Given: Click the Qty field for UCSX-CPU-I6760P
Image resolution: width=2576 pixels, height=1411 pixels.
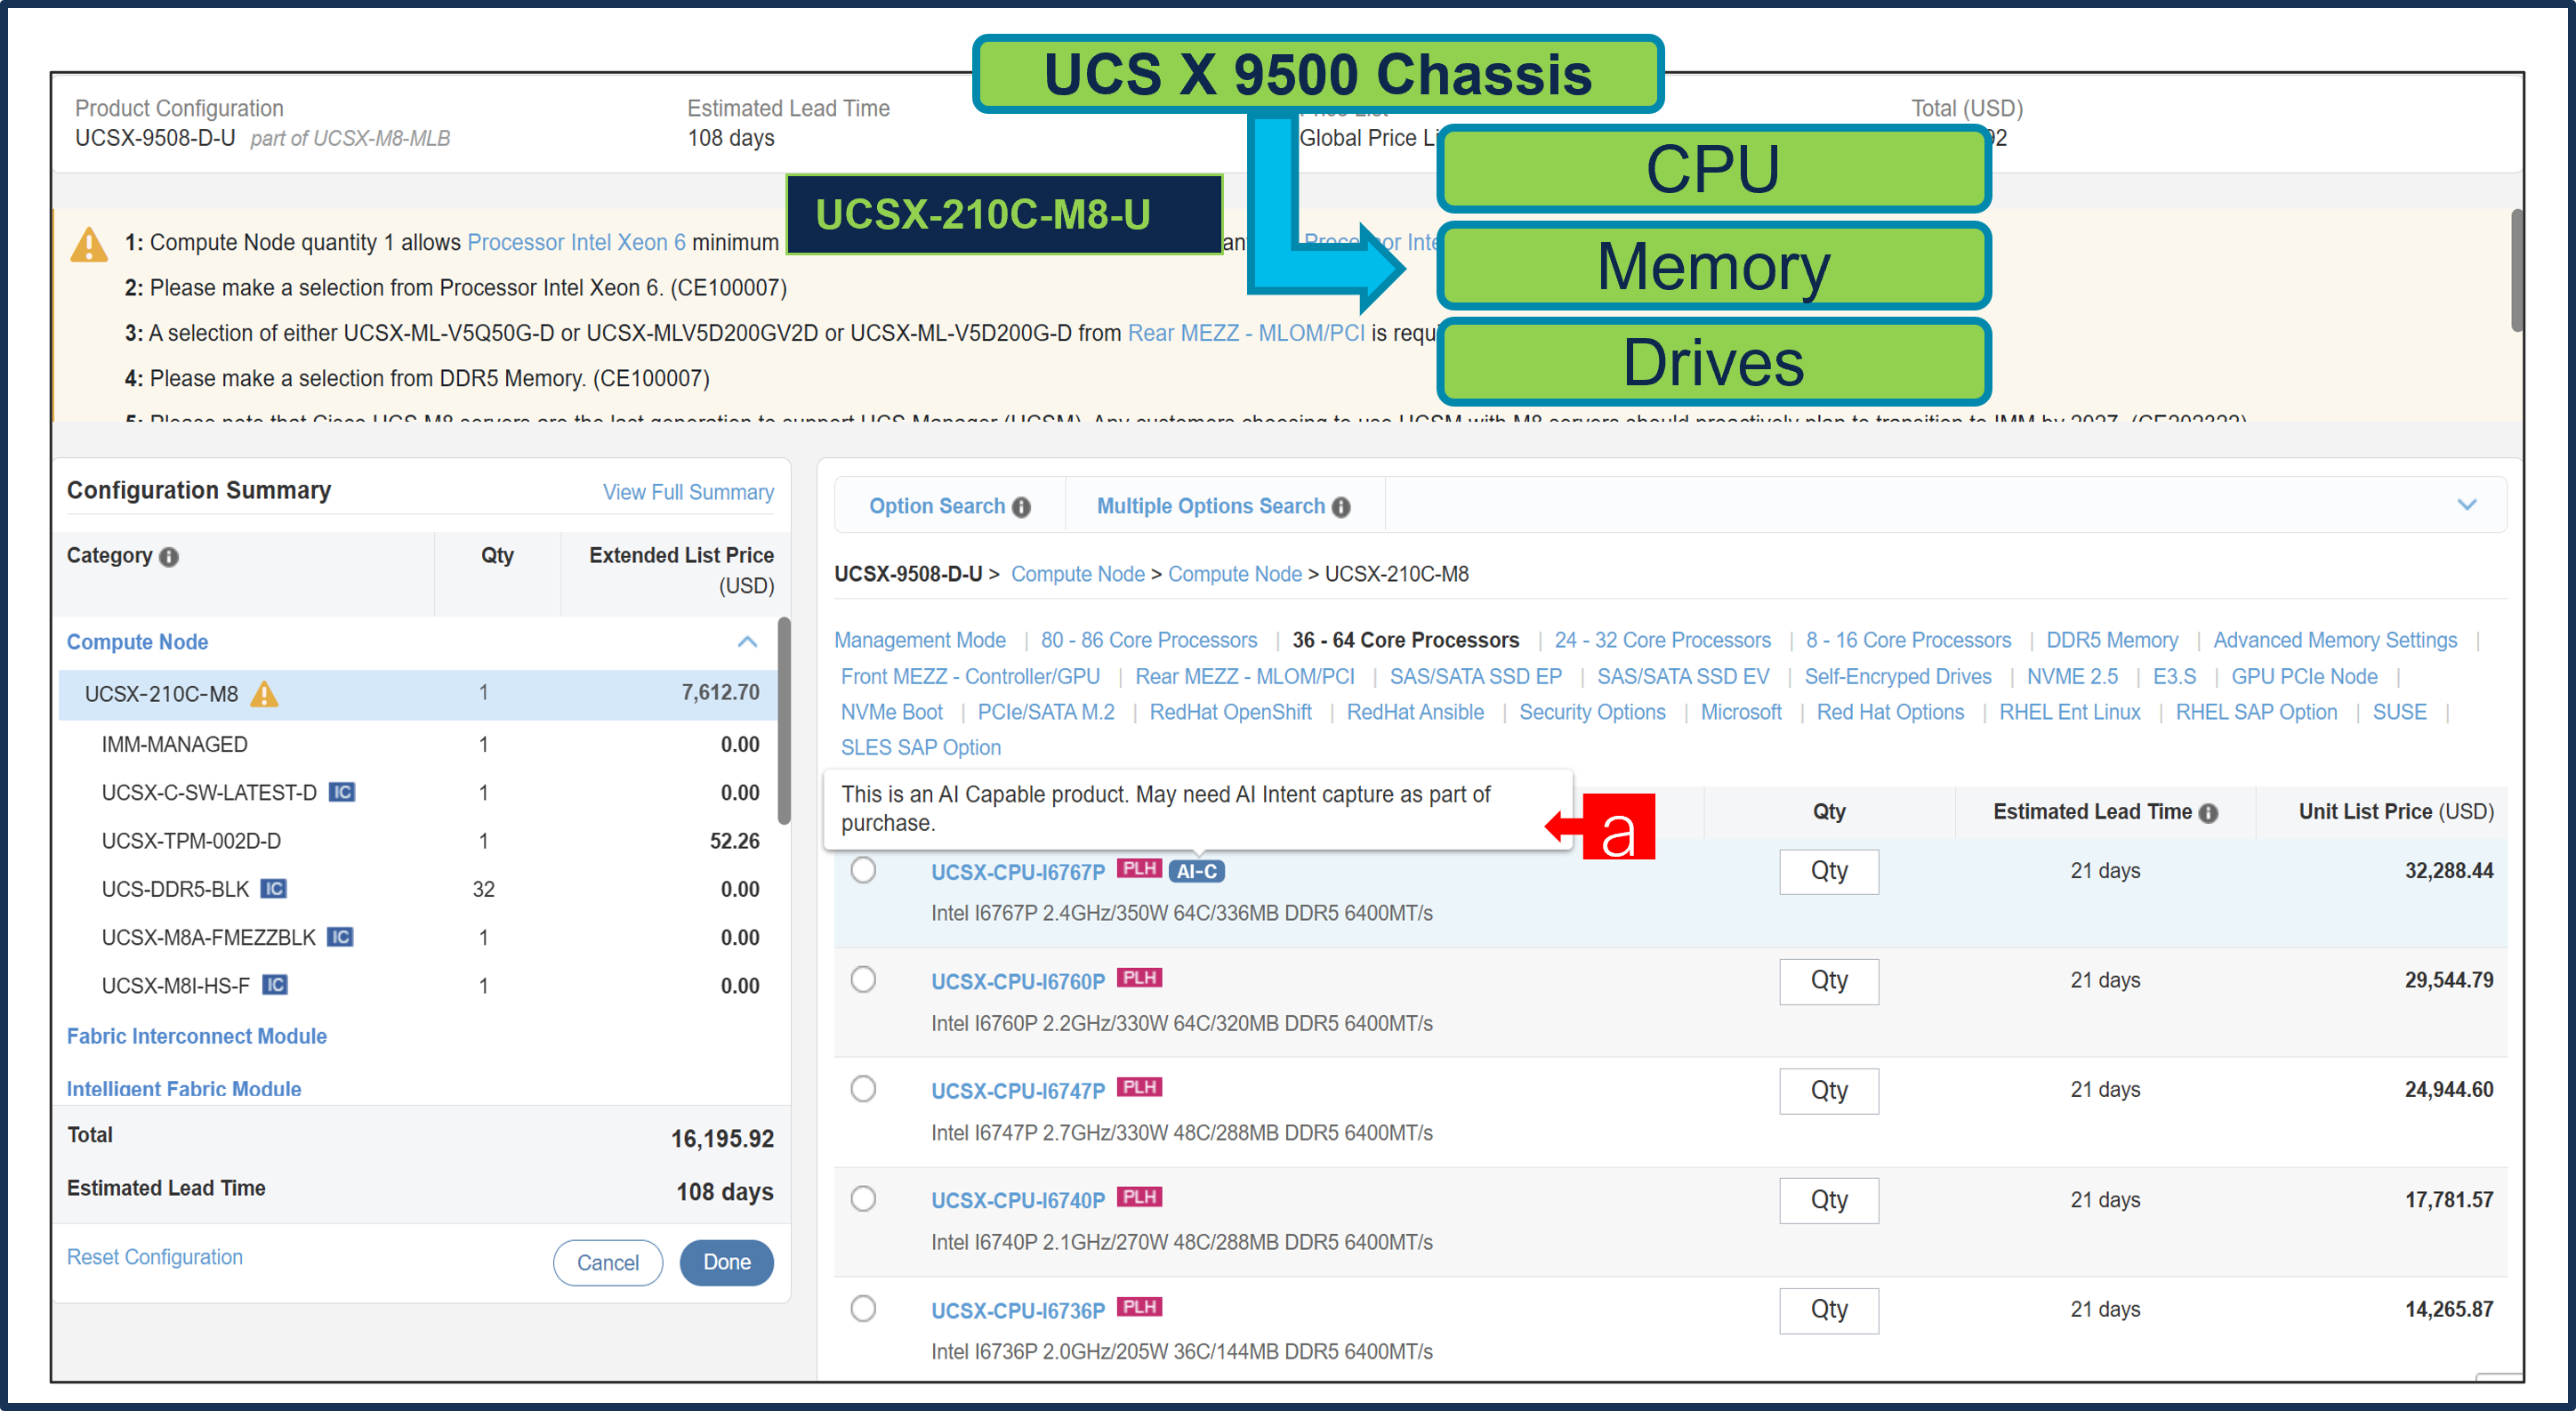Looking at the screenshot, I should click(1828, 981).
